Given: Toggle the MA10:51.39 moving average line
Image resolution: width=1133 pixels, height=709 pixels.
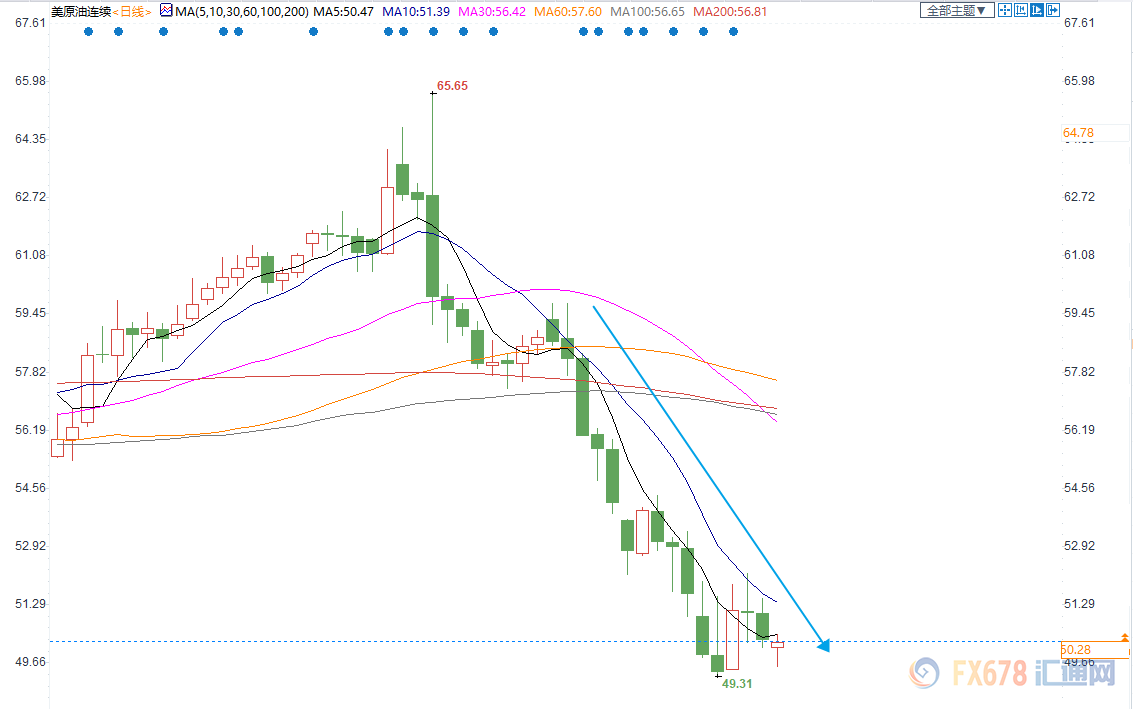Looking at the screenshot, I should tap(419, 11).
